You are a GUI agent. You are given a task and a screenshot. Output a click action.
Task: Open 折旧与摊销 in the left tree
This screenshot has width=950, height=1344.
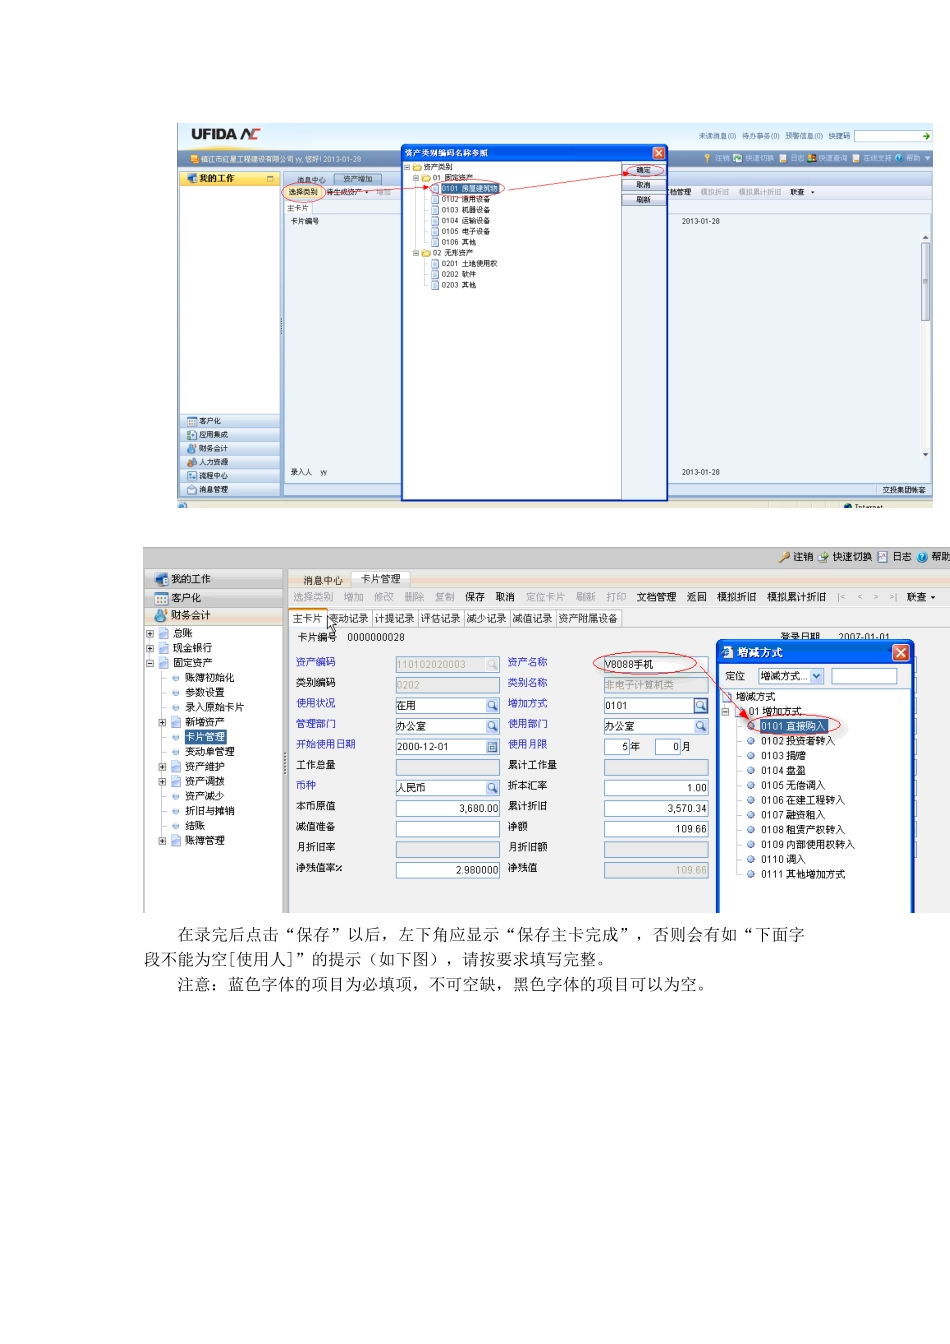click(210, 811)
